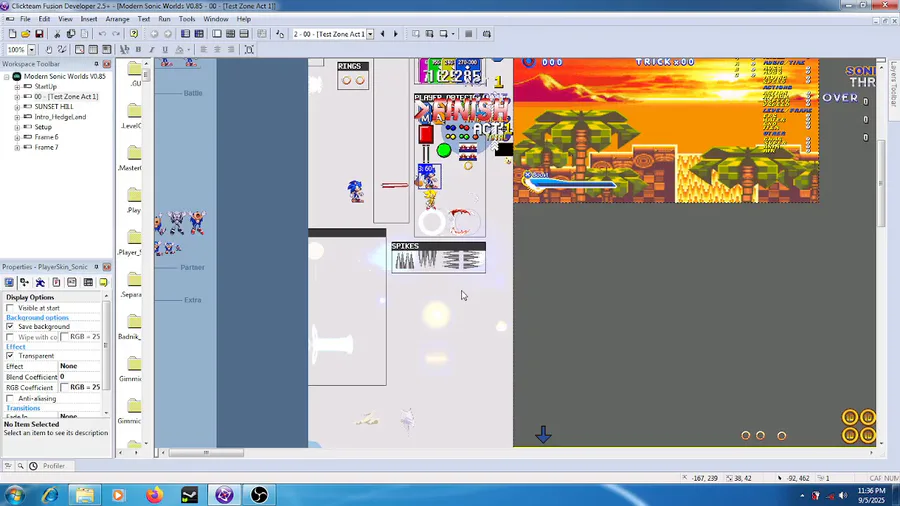
Task: Click the frame editor horizontal scrollbar thumb
Action: click(206, 453)
